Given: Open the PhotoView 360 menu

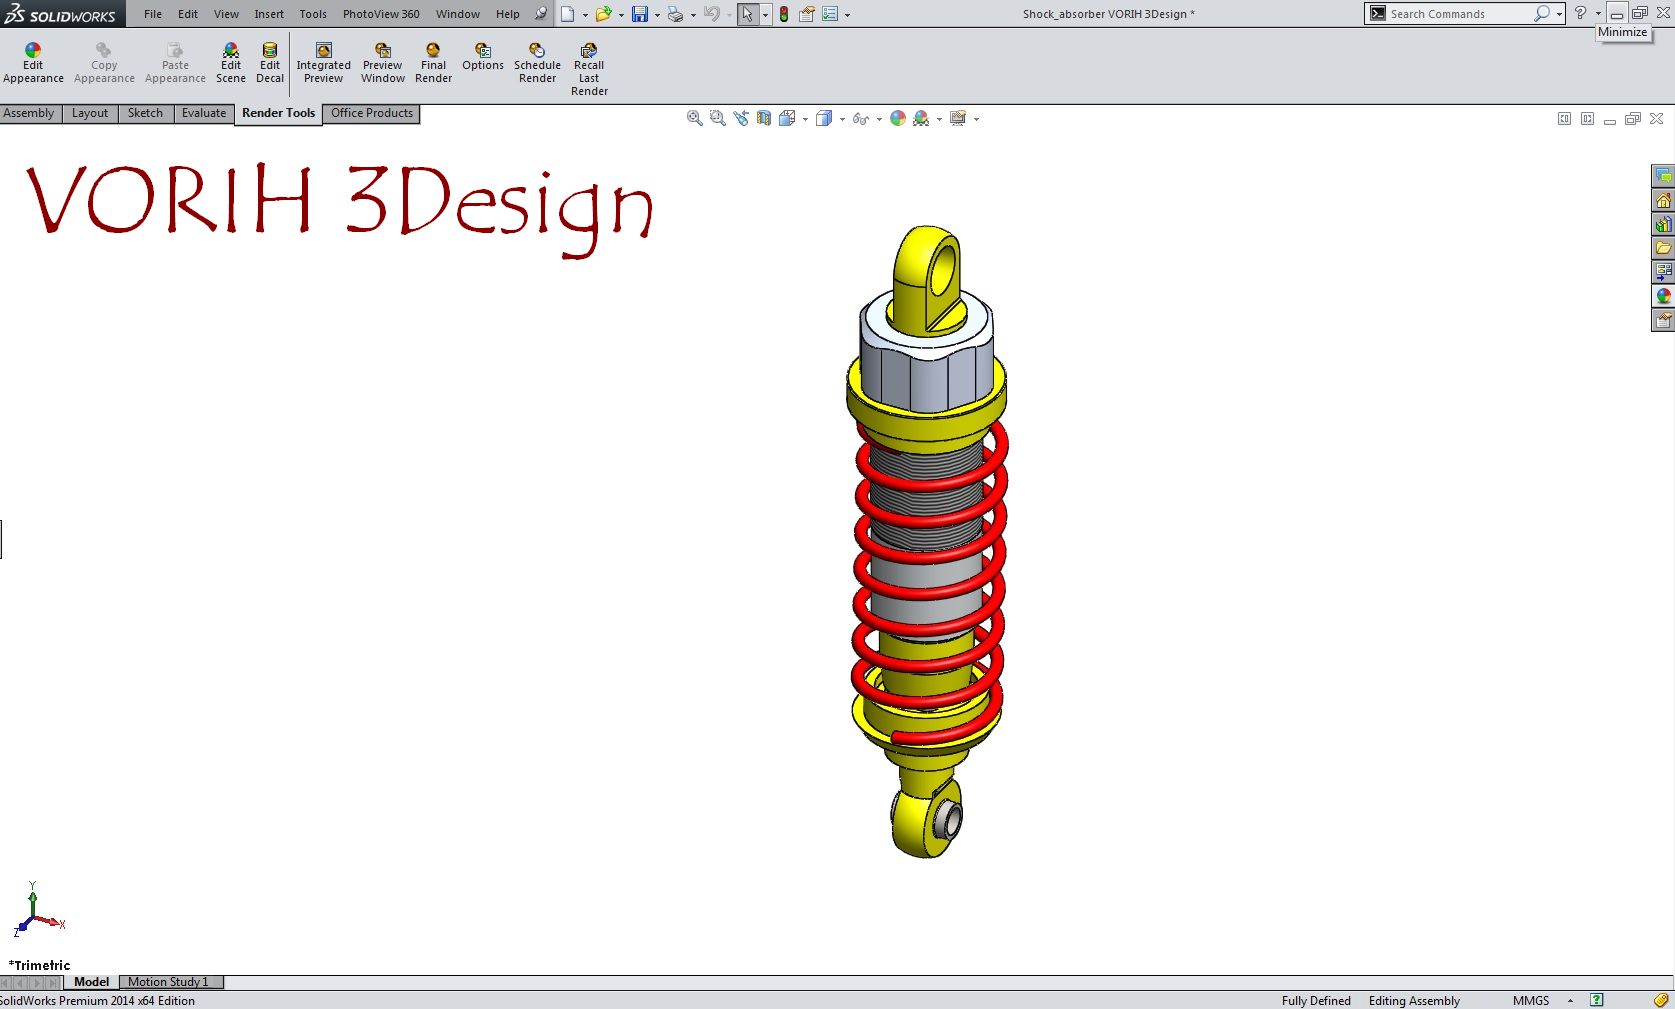Looking at the screenshot, I should 381,14.
